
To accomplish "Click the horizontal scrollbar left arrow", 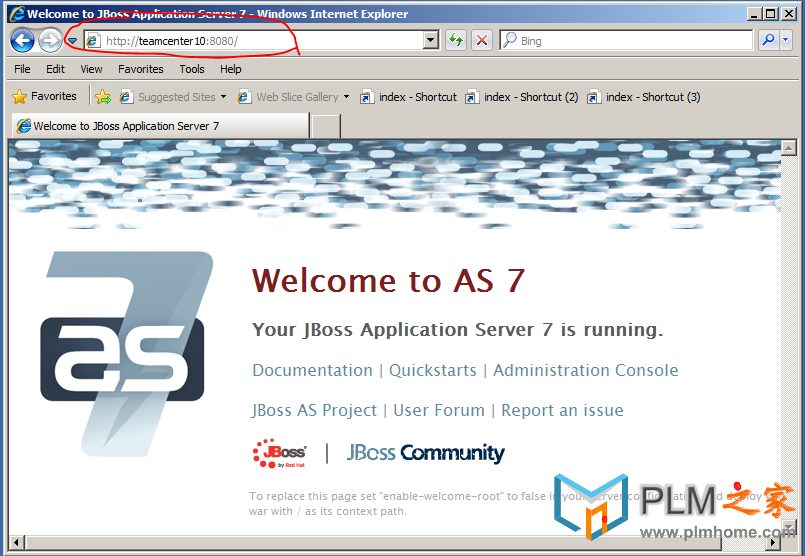I will [17, 542].
